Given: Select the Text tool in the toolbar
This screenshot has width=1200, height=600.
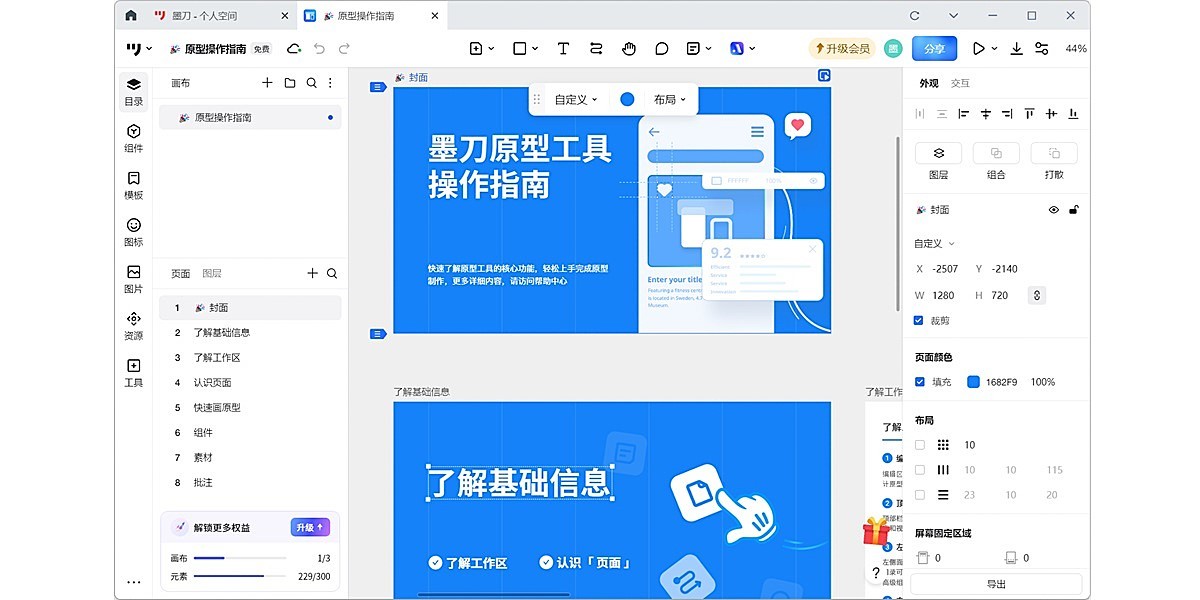Looking at the screenshot, I should click(563, 48).
